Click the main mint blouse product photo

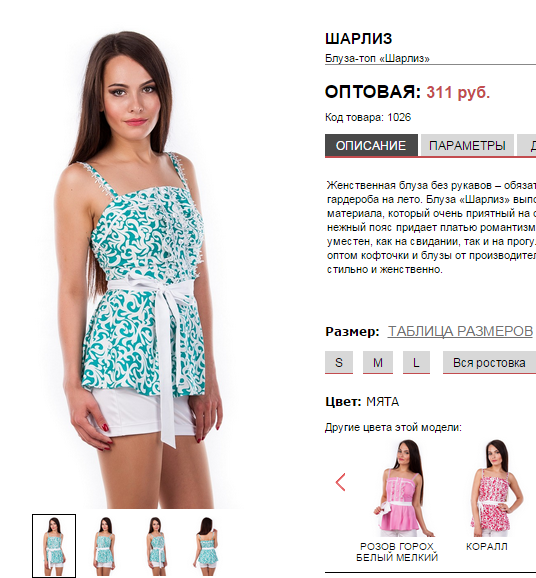(x=138, y=269)
